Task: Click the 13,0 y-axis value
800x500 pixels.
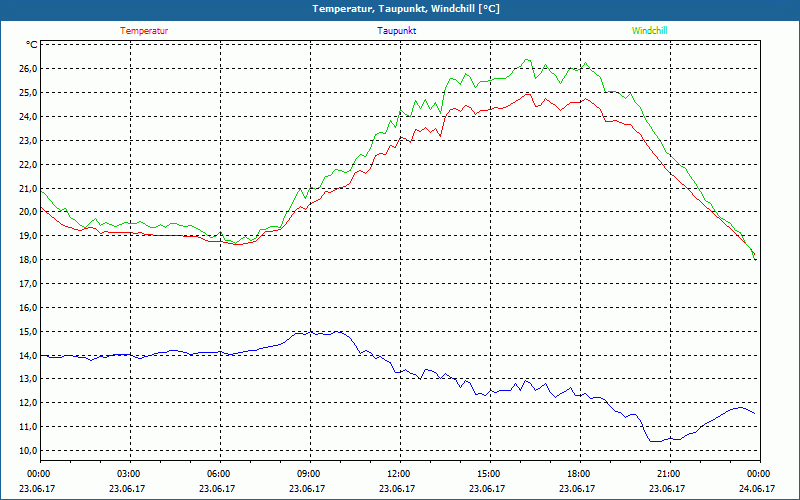Action: pyautogui.click(x=29, y=379)
